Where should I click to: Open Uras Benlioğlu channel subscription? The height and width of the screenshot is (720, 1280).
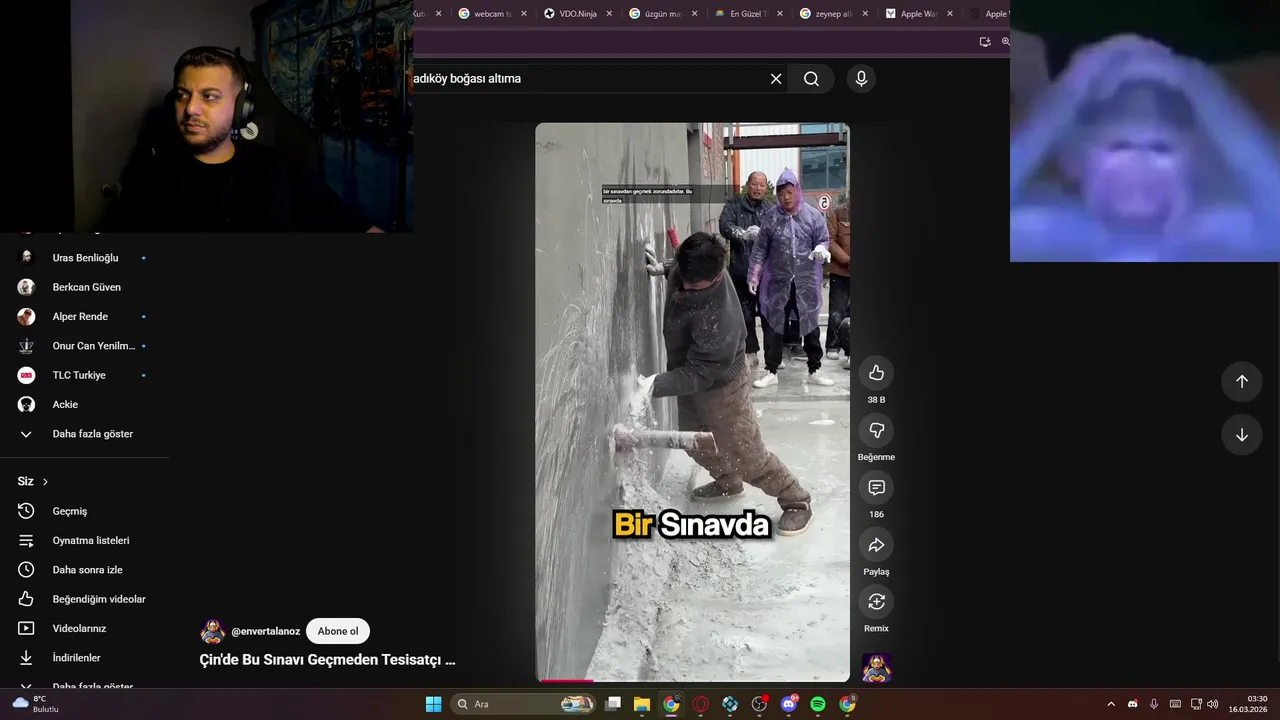click(84, 258)
